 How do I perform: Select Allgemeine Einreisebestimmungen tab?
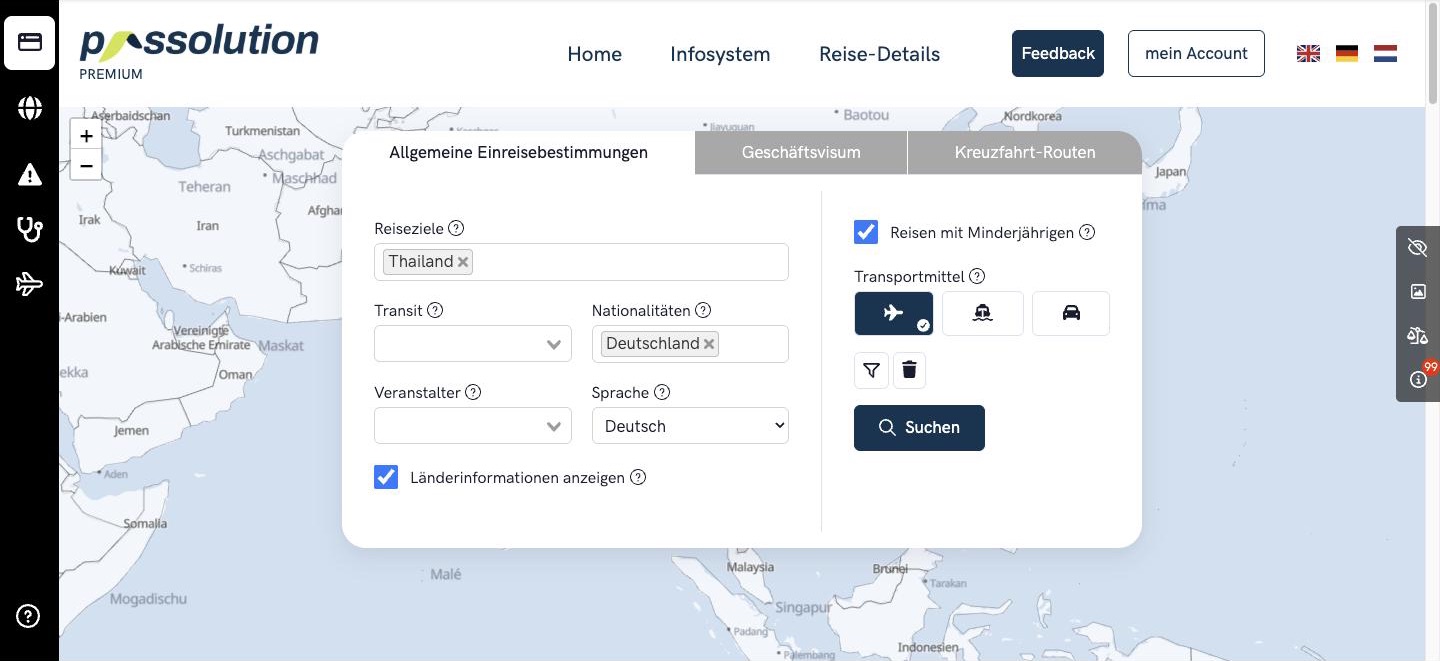click(x=518, y=153)
